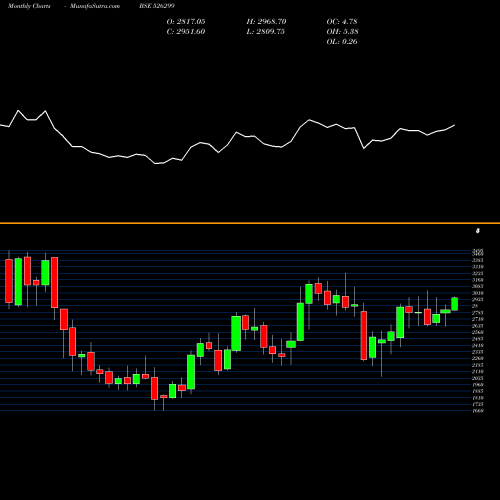500x500 pixels.
Task: Click the 'Monthly Charts' title text
Action: (x=29, y=6)
